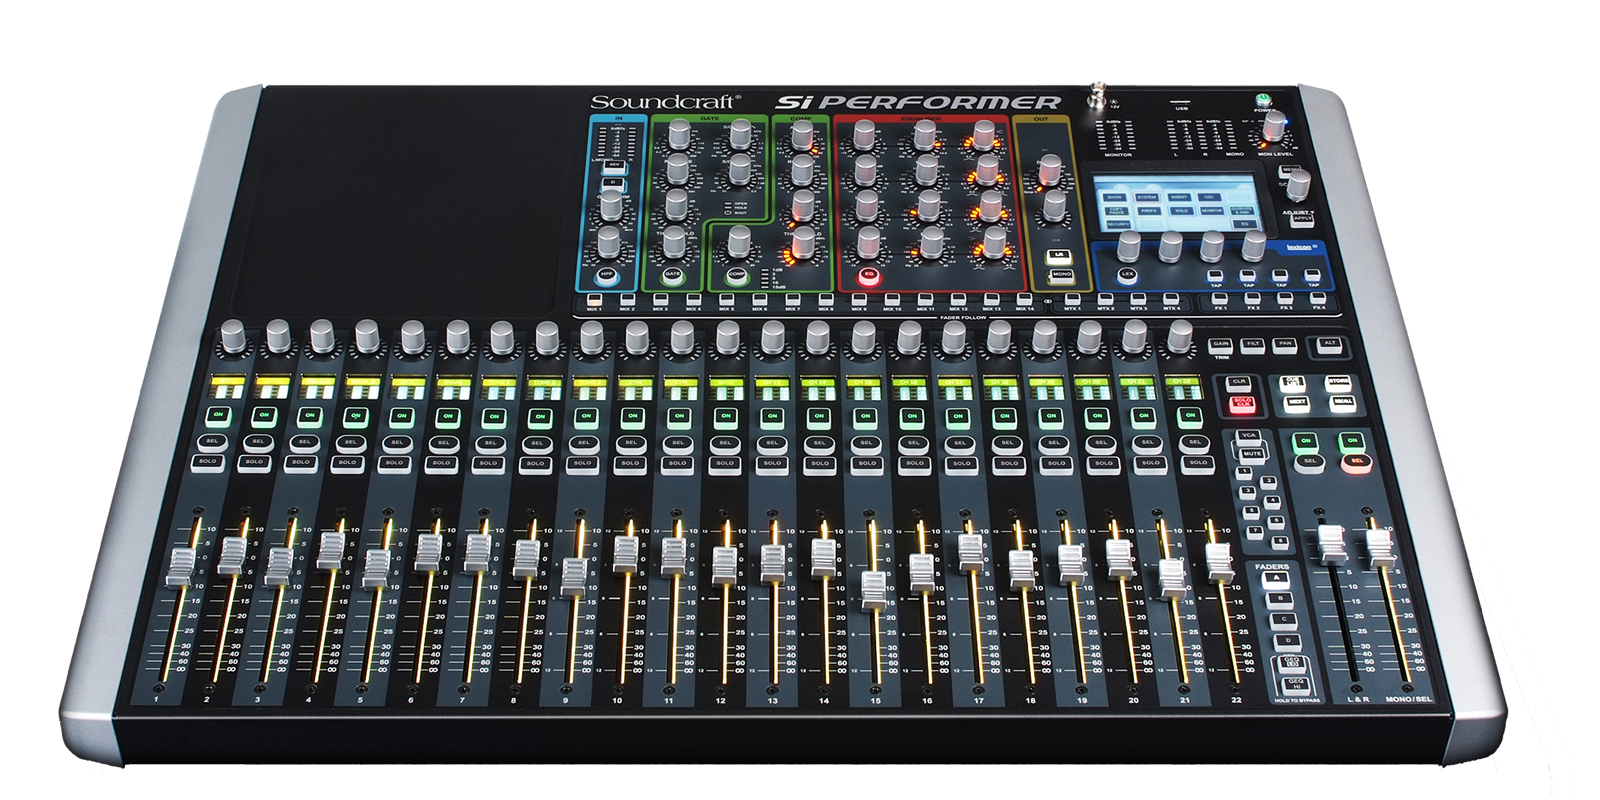Image resolution: width=1600 pixels, height=800 pixels.
Task: Select the FX 4 send button
Action: 1318,298
